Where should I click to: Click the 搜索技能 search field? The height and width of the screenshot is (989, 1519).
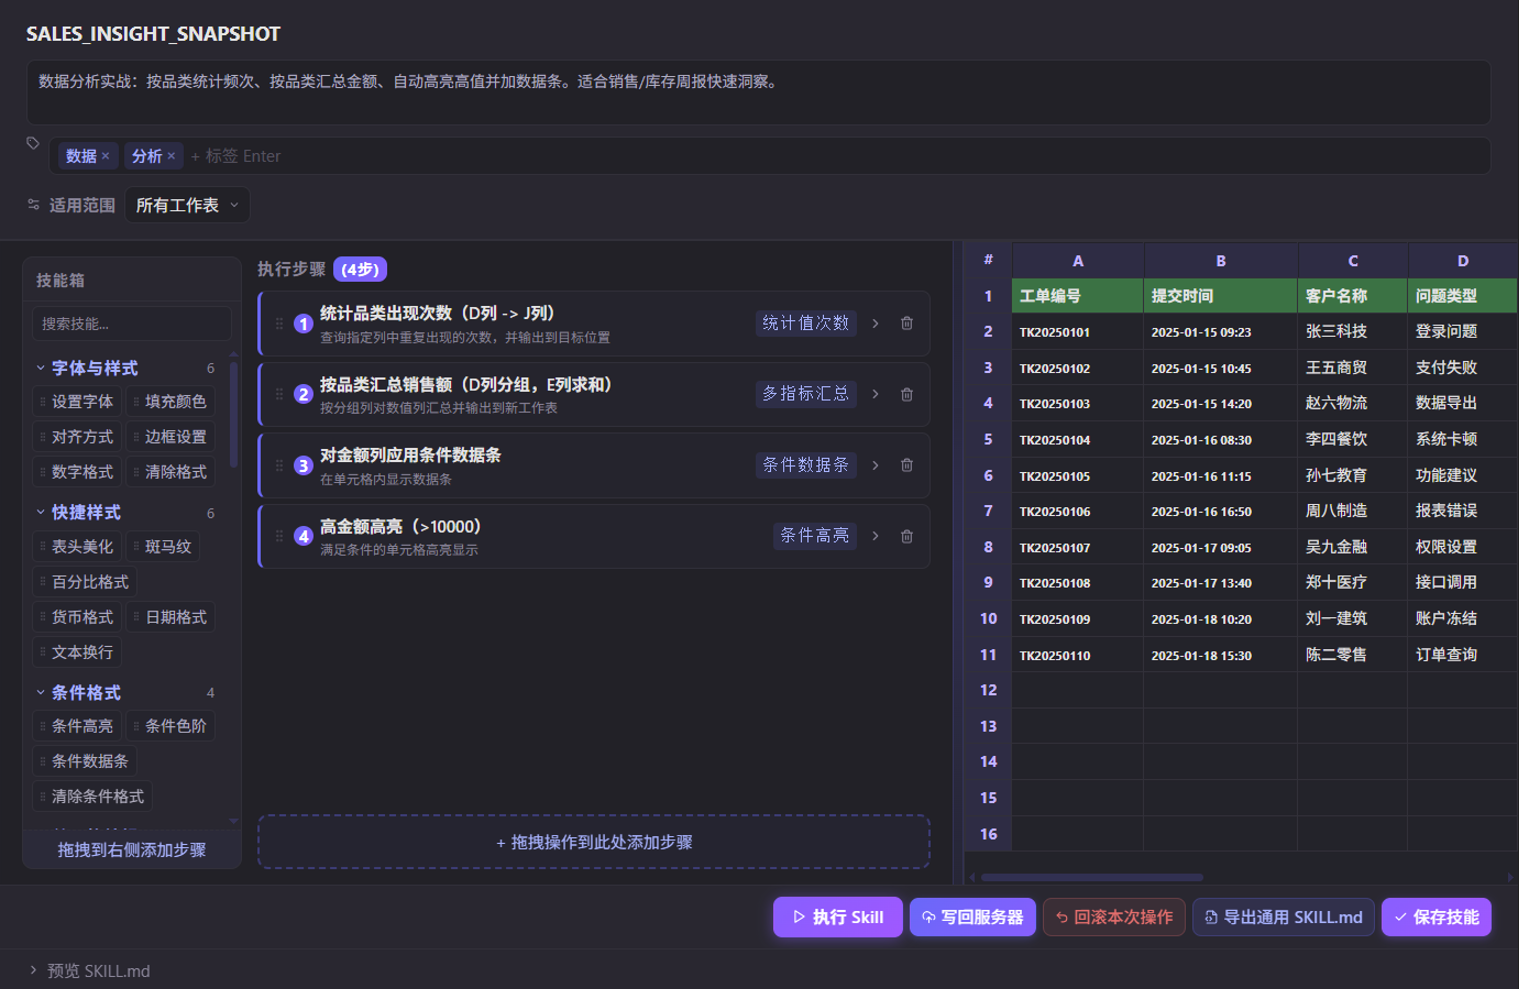131,323
